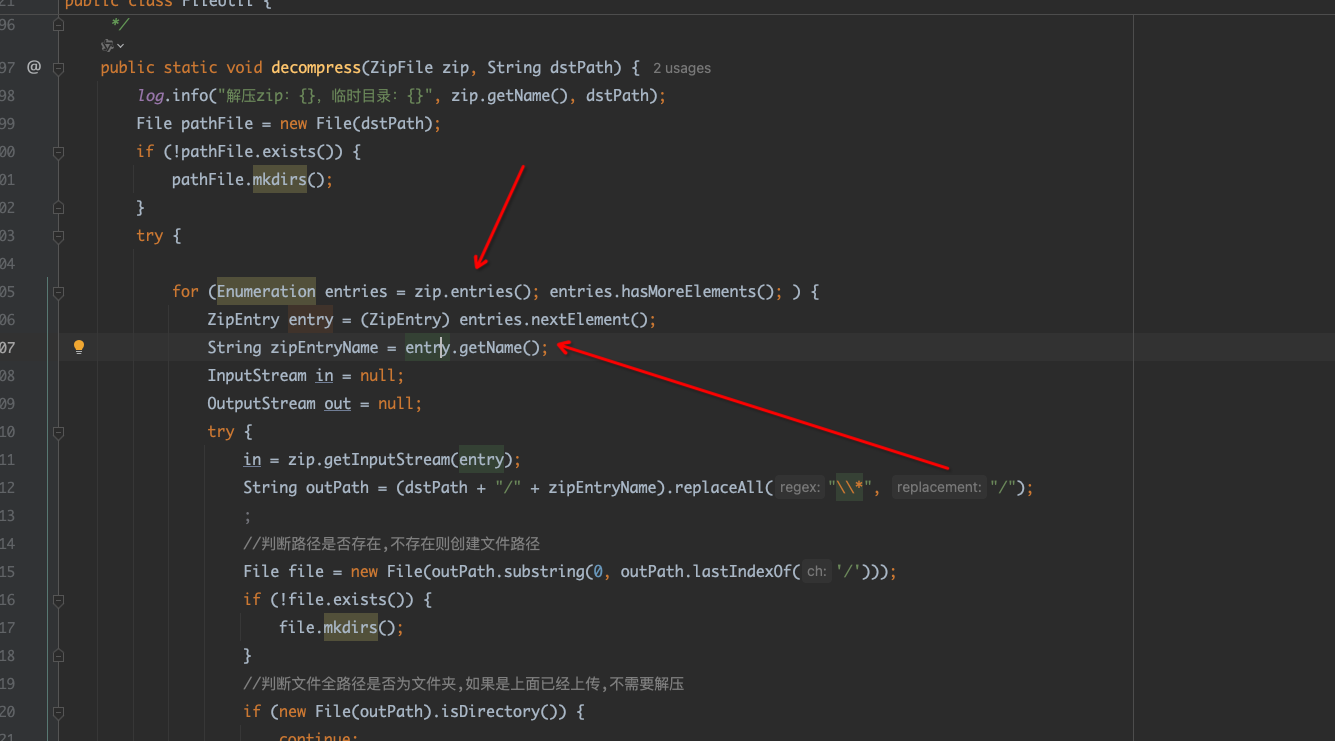Click the @ gutter icon beside decompress
This screenshot has height=741, width=1335.
click(34, 67)
